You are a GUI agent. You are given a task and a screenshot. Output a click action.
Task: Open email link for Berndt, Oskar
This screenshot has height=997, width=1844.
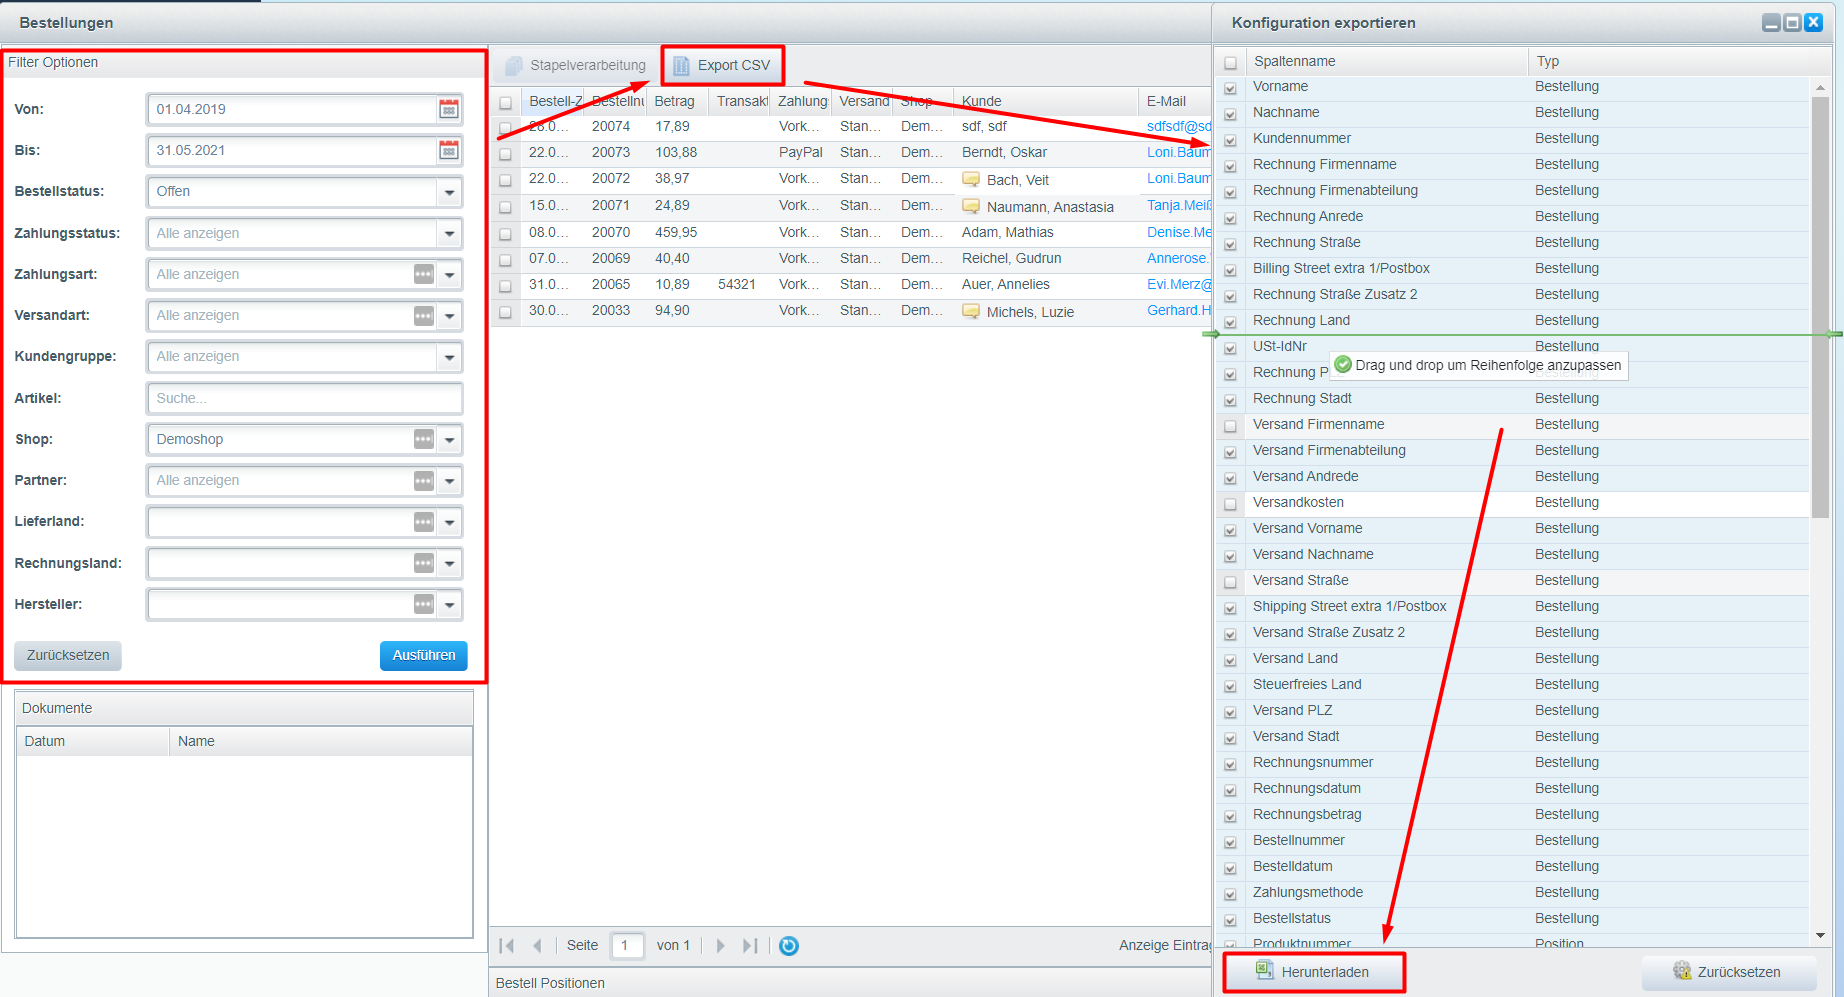coord(1178,152)
